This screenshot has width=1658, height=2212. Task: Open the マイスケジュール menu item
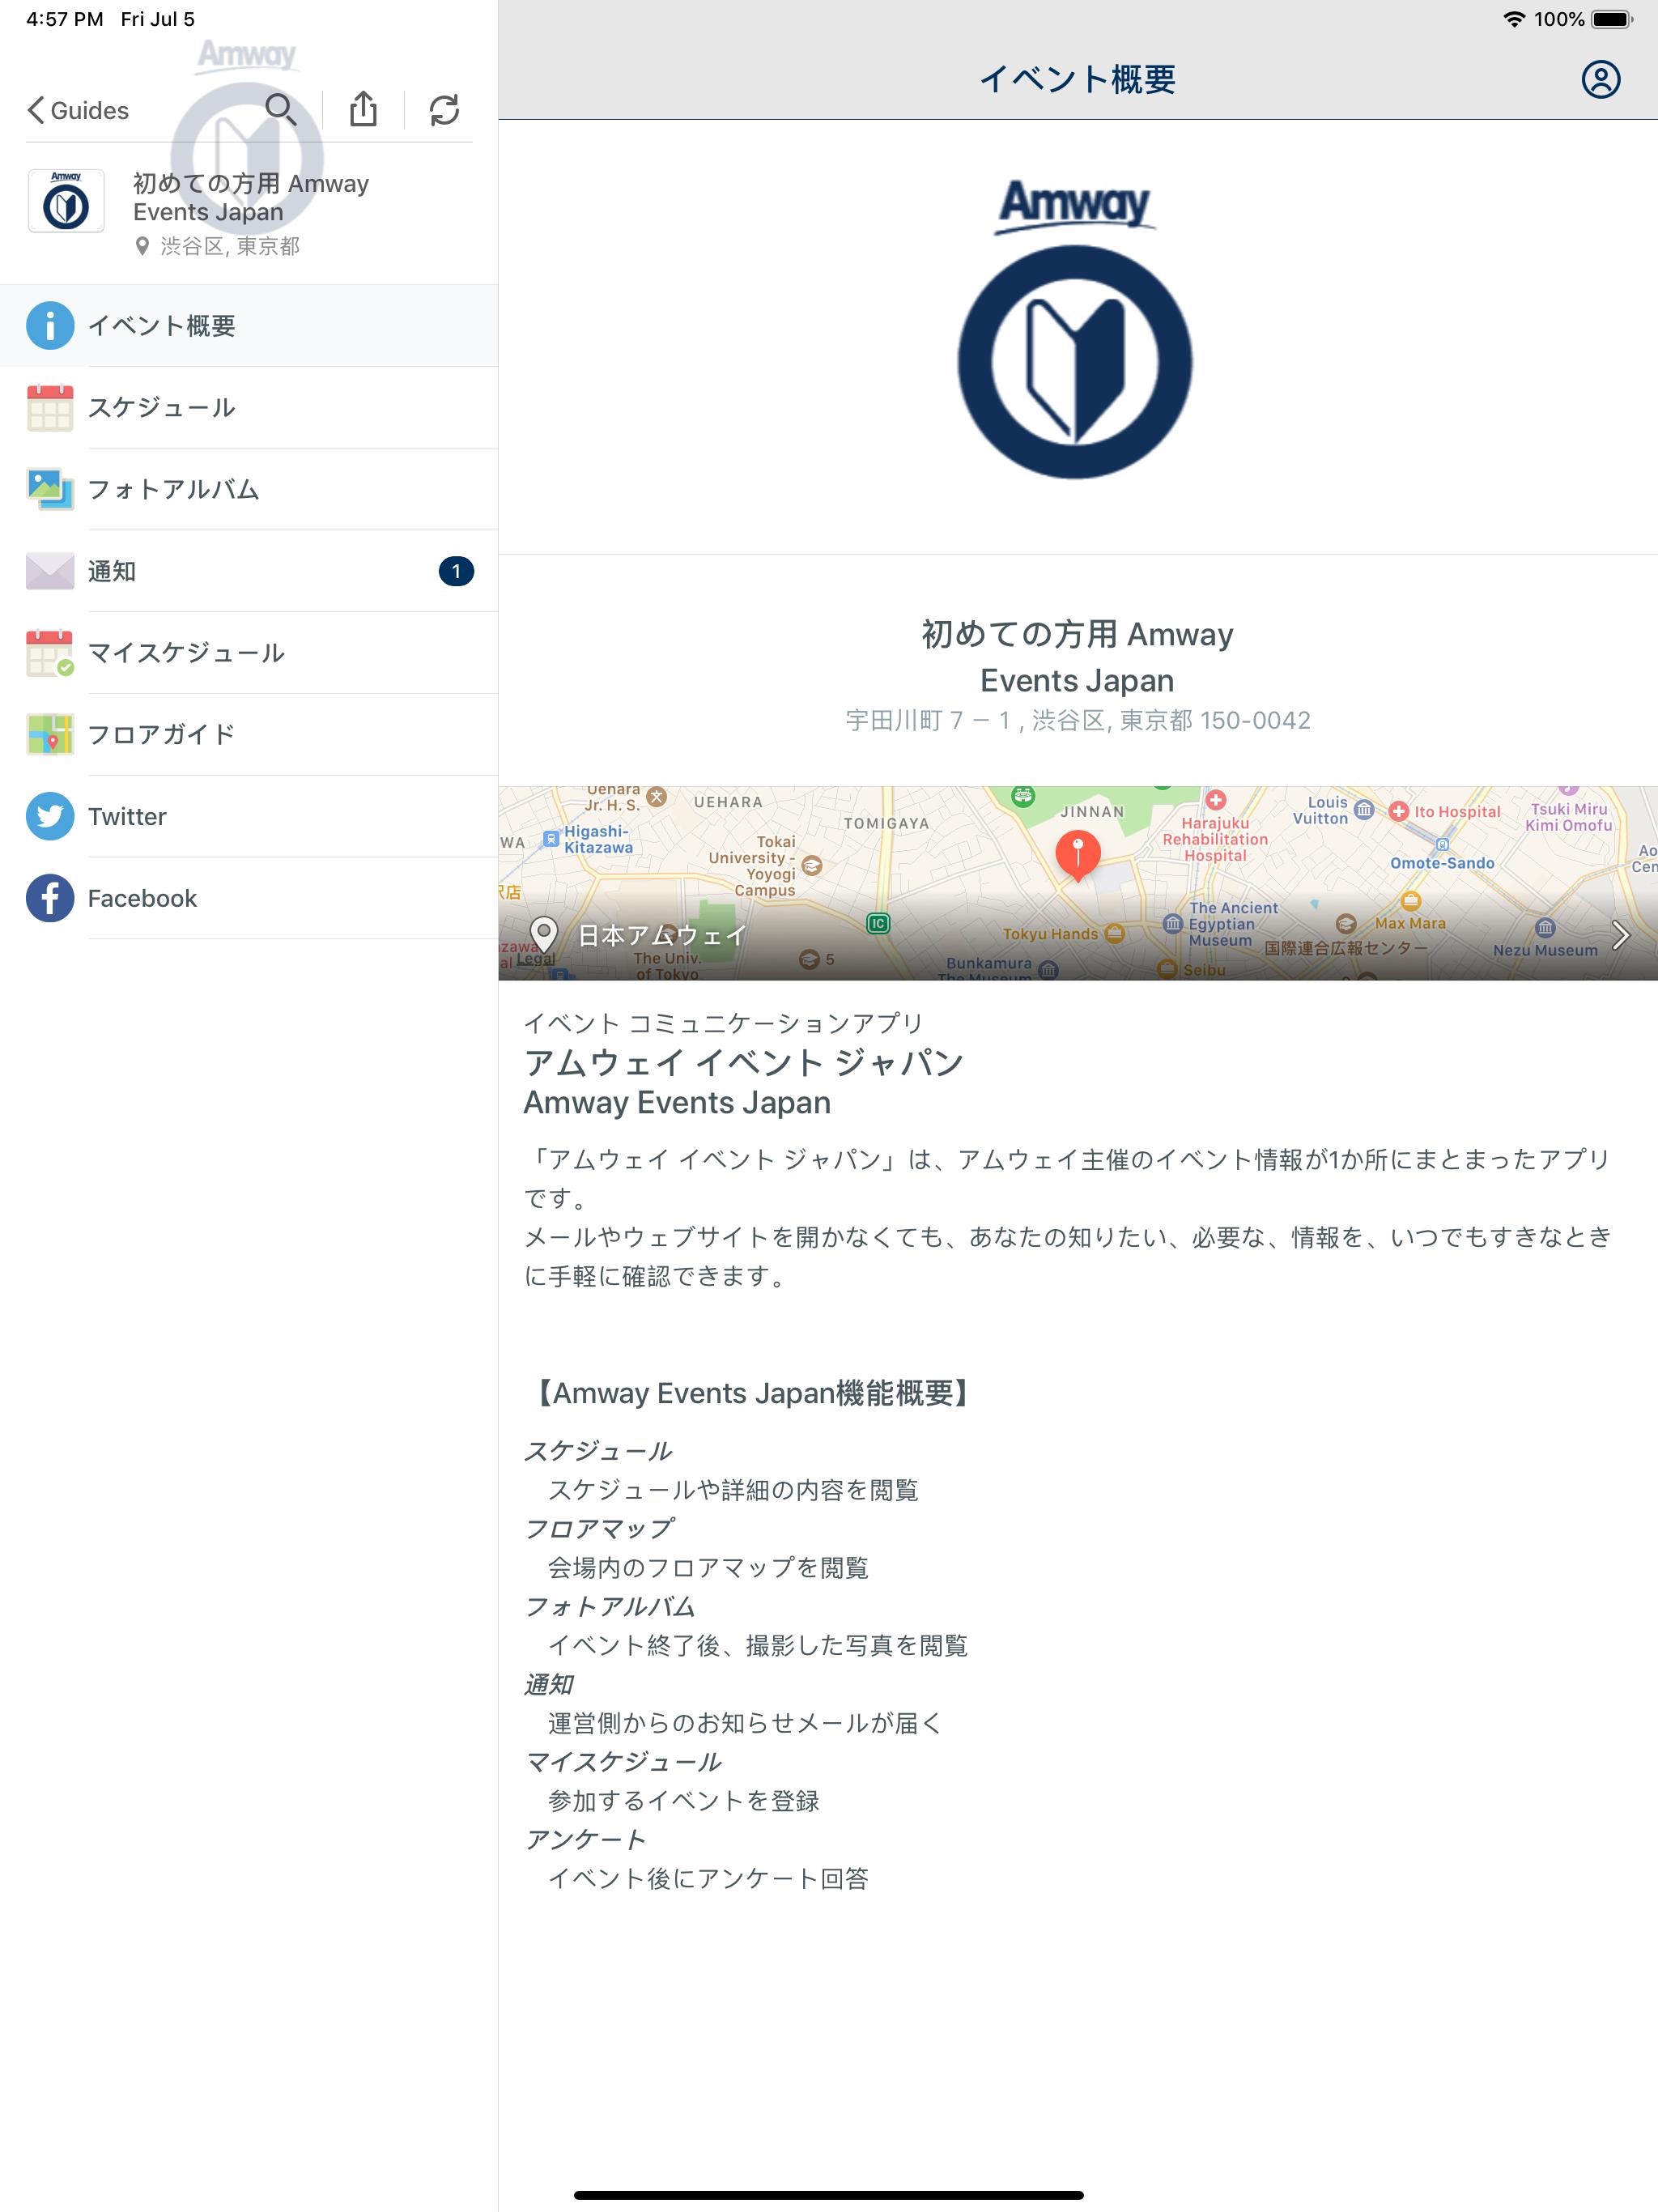point(249,653)
